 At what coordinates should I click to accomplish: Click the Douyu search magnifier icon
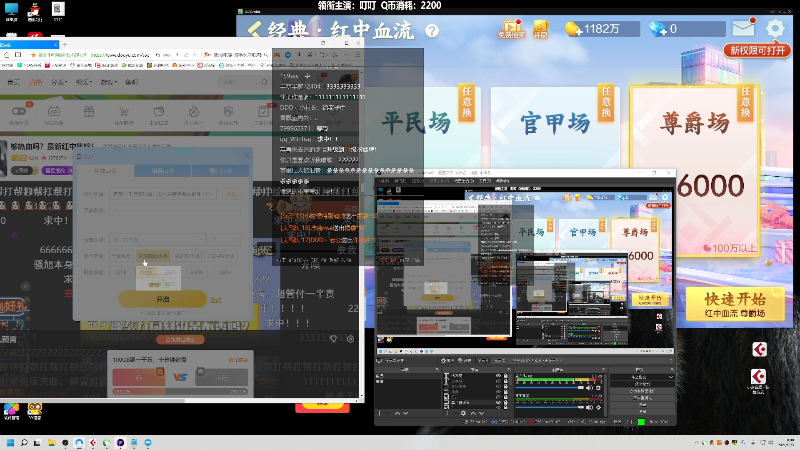264,82
